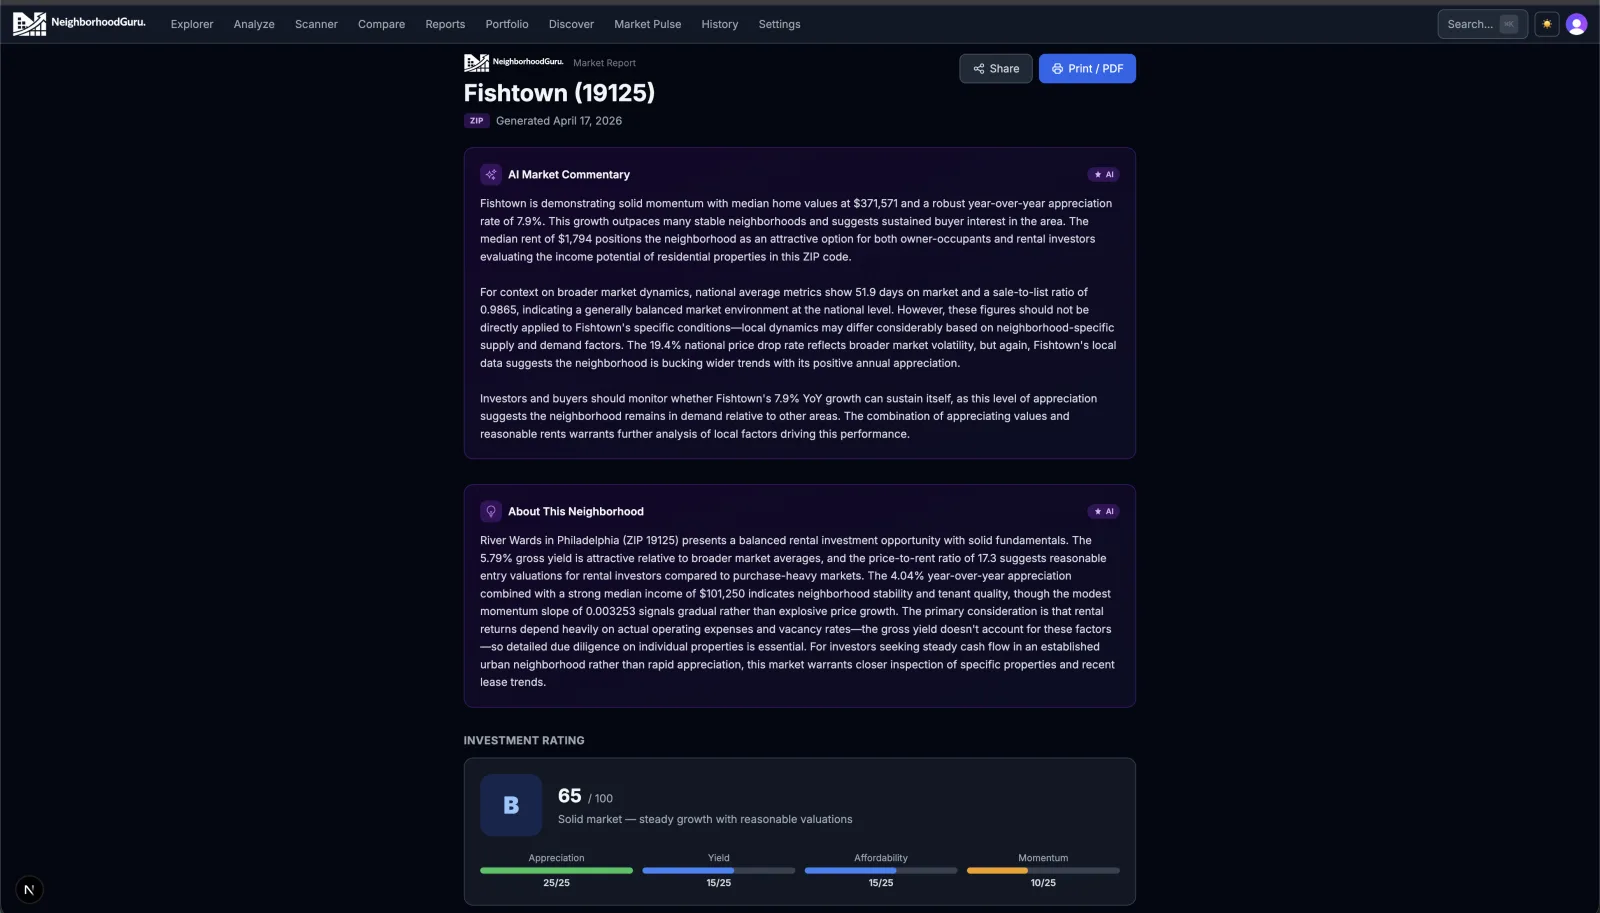Select the Reports menu item
The image size is (1600, 913).
(x=445, y=24)
